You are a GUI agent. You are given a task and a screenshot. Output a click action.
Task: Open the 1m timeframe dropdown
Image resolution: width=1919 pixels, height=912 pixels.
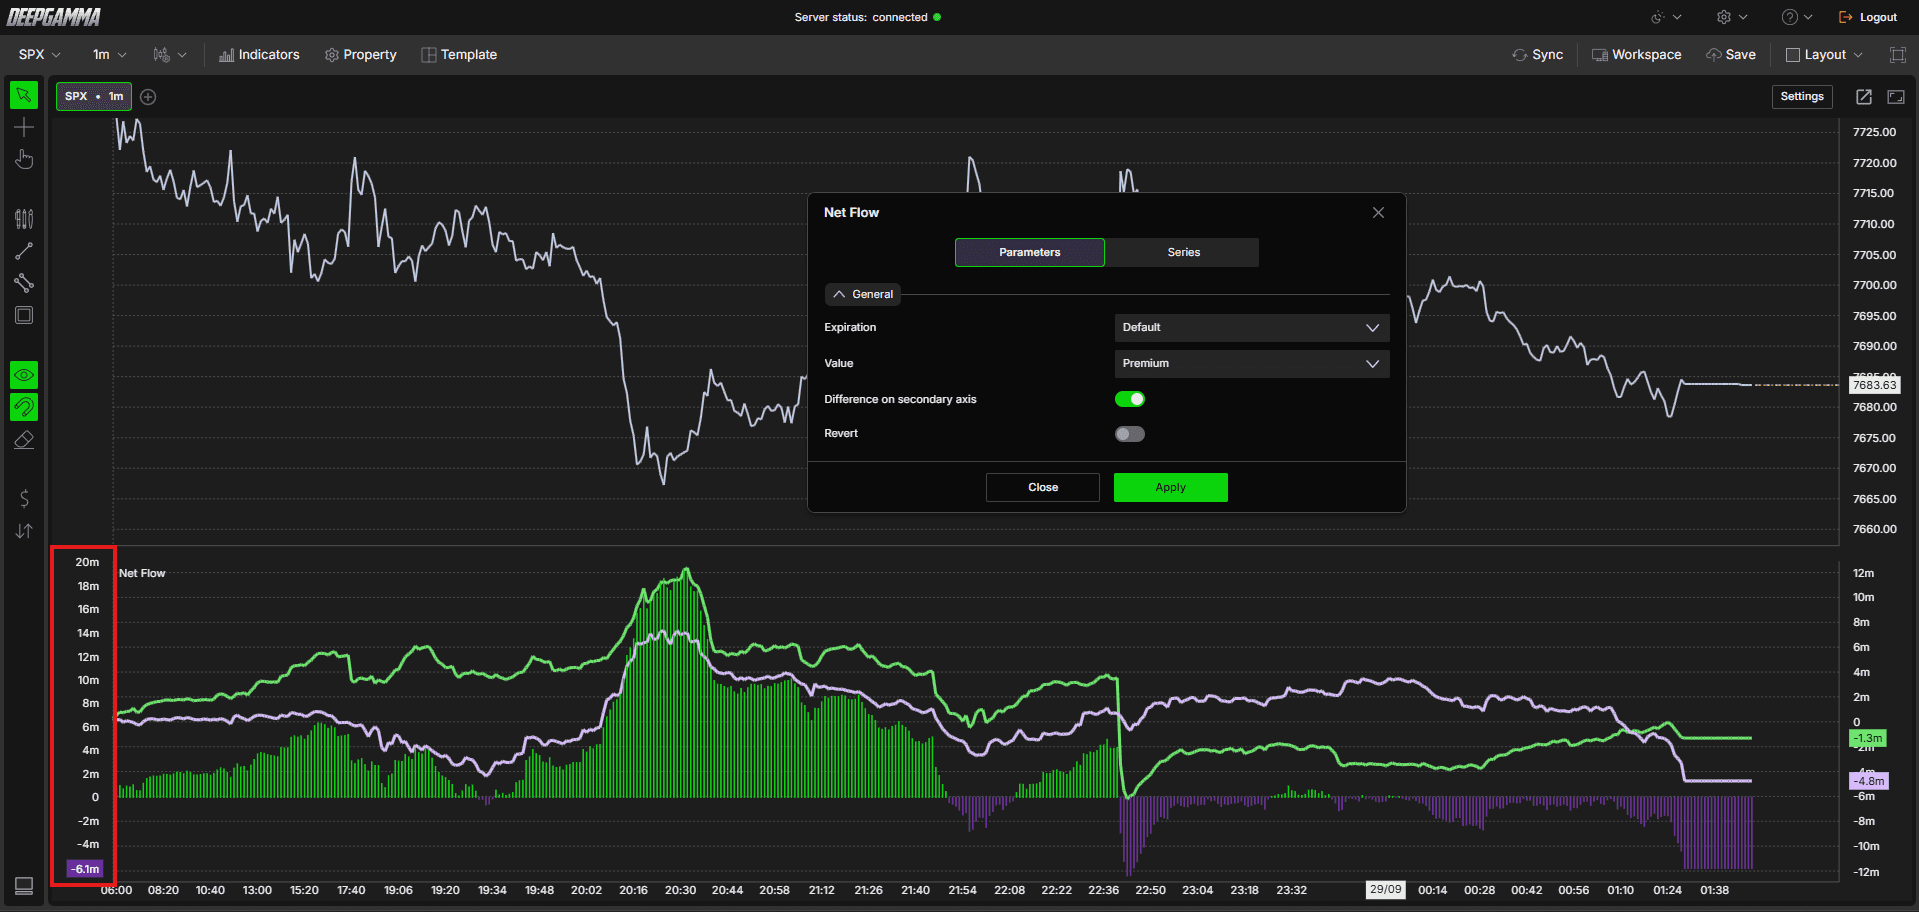point(110,55)
